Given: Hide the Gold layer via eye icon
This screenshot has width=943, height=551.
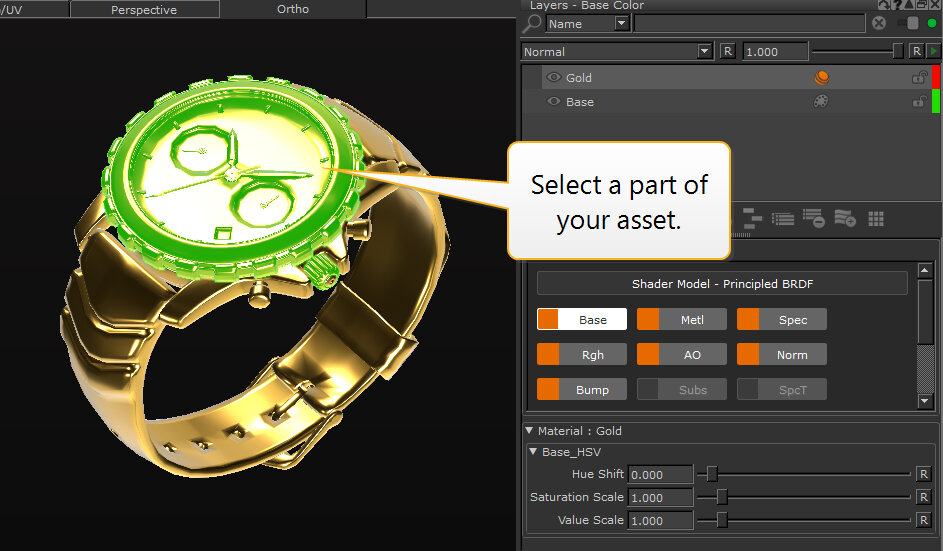Looking at the screenshot, I should [553, 77].
